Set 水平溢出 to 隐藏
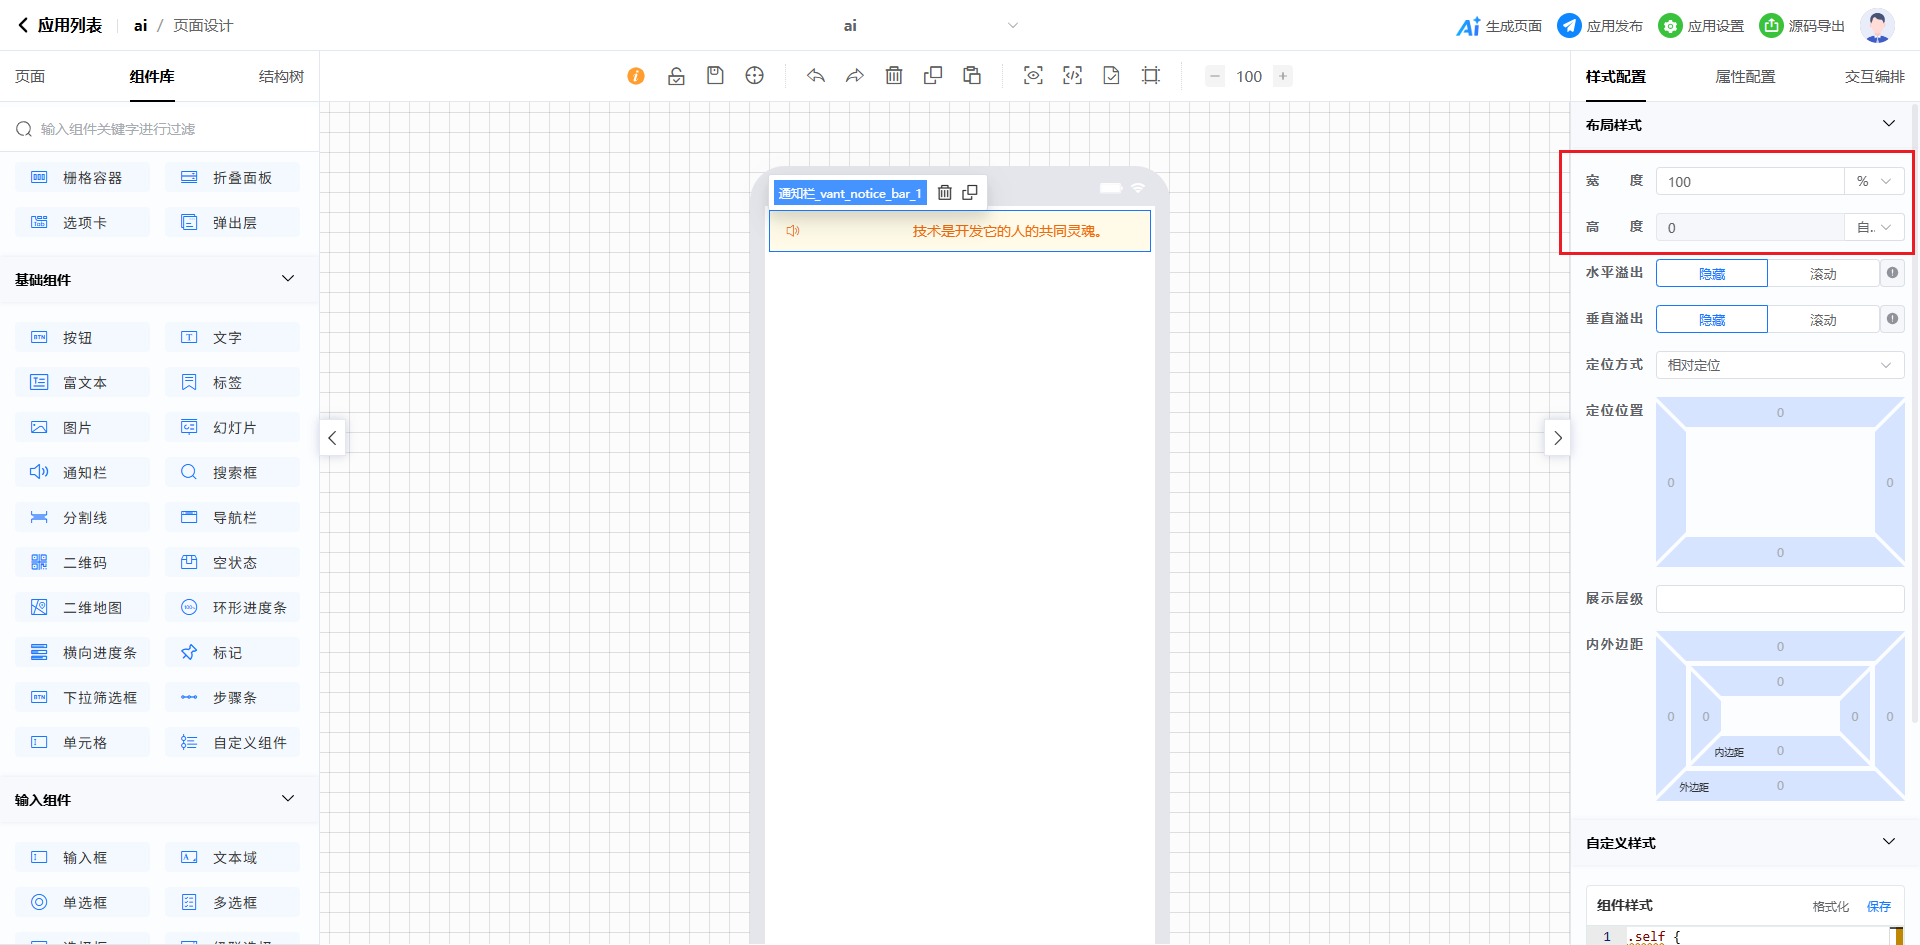Screen dimensions: 1920x945 1711,274
